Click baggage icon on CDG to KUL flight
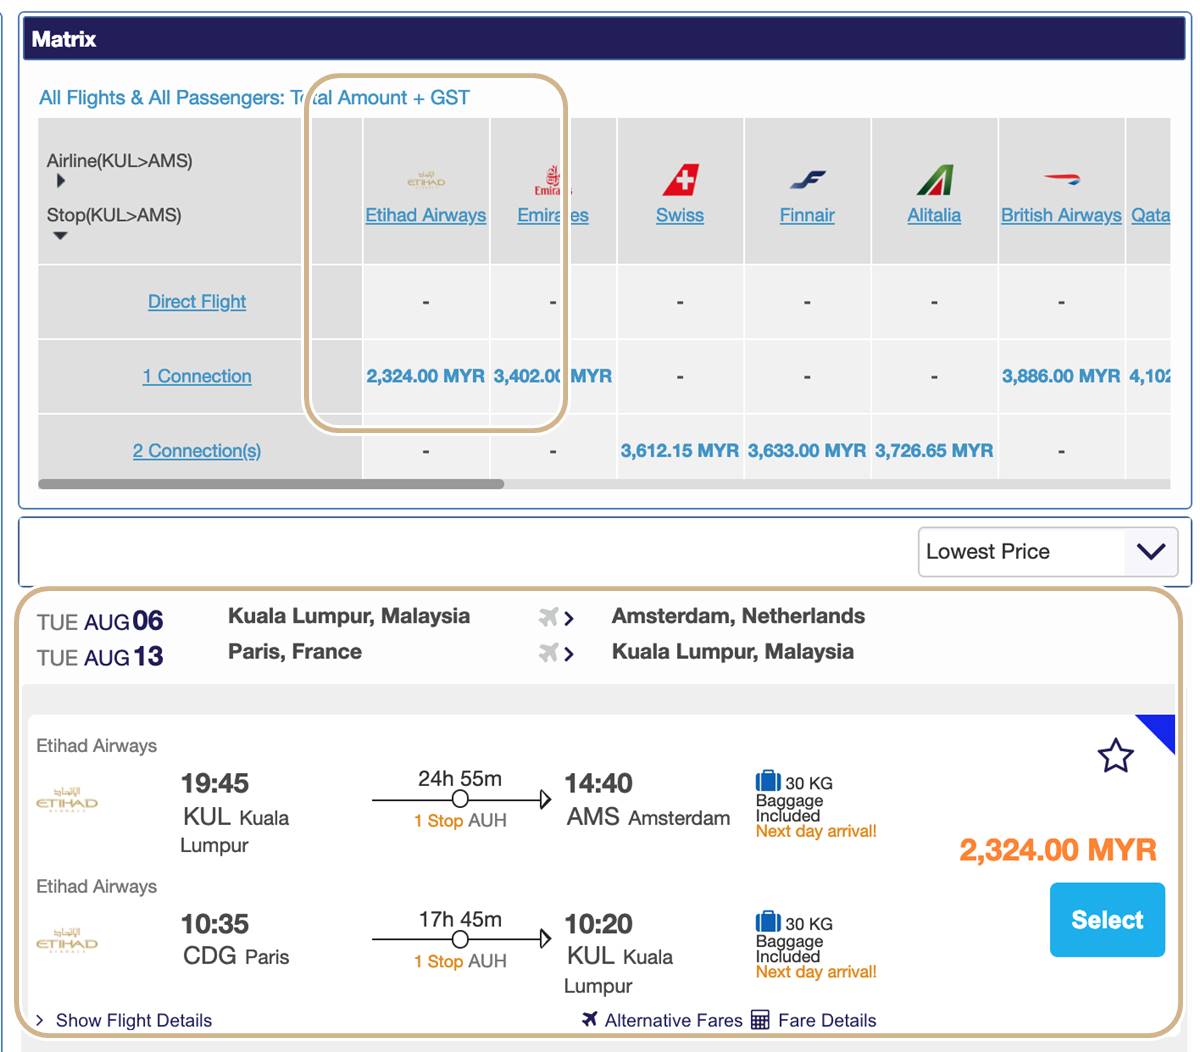Screen dimensions: 1200x1052 coord(768,922)
